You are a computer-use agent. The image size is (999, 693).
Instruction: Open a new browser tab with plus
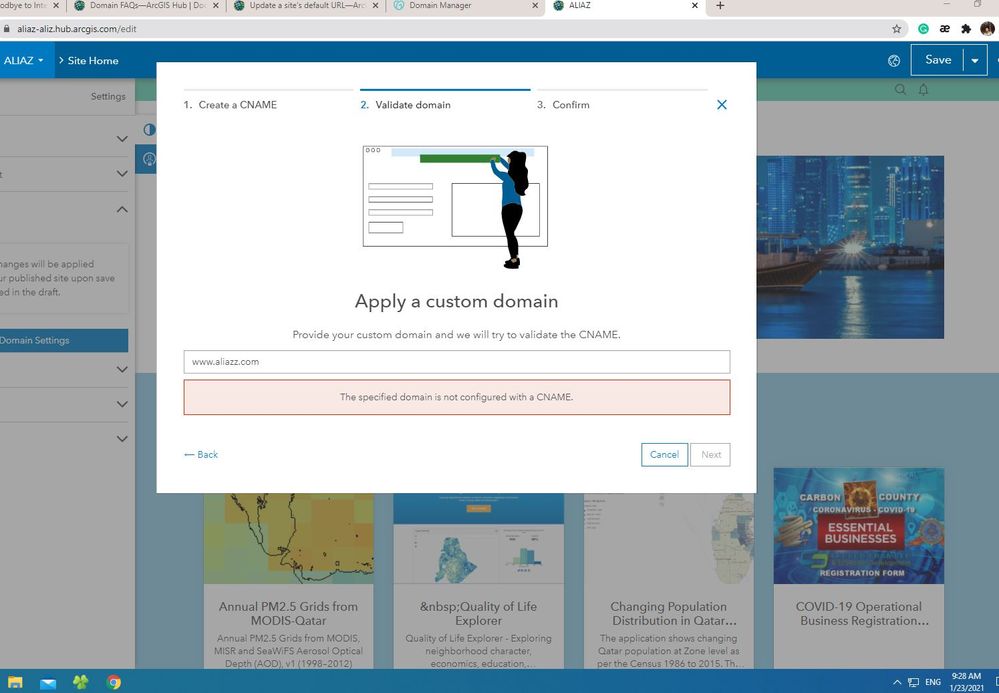click(x=720, y=6)
